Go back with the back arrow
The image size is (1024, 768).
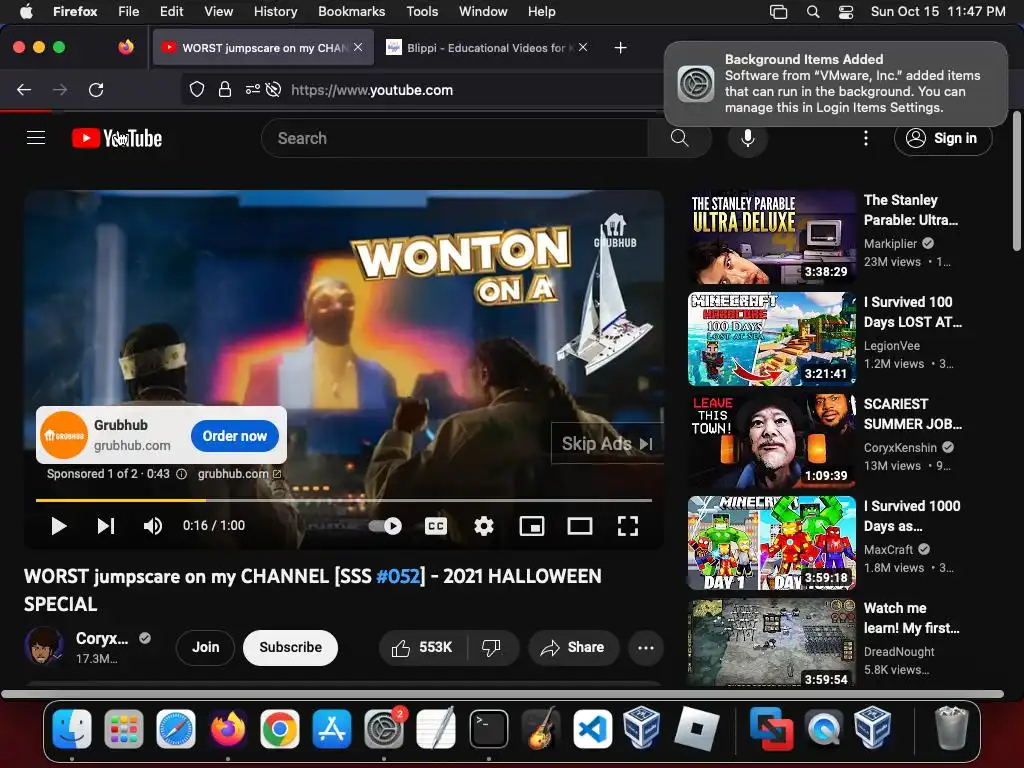click(x=24, y=89)
